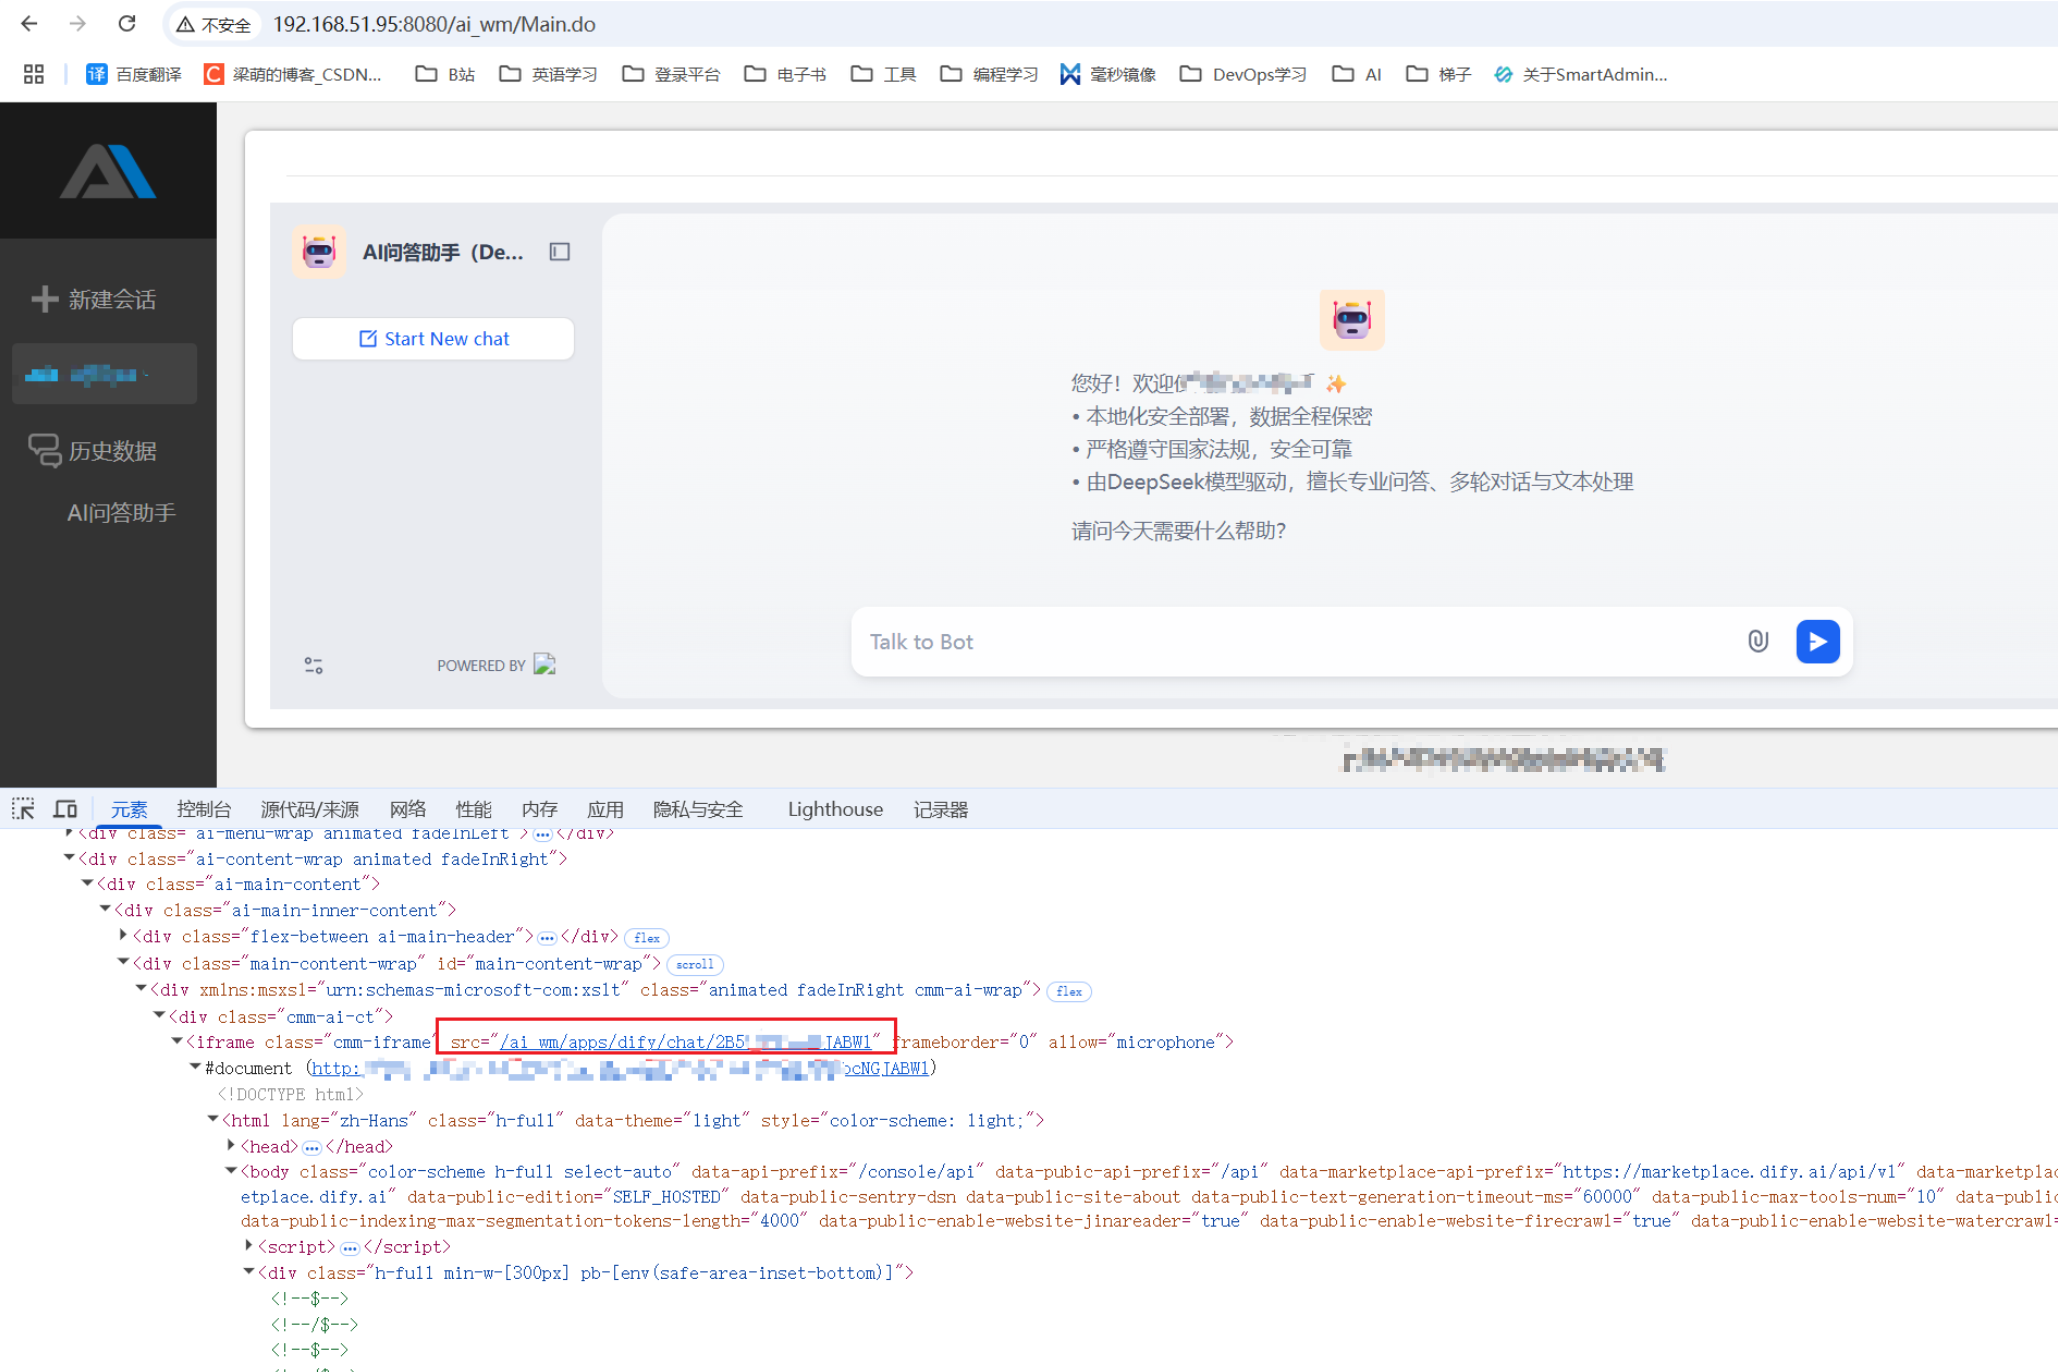Click the paperclip attachment icon

tap(1757, 641)
